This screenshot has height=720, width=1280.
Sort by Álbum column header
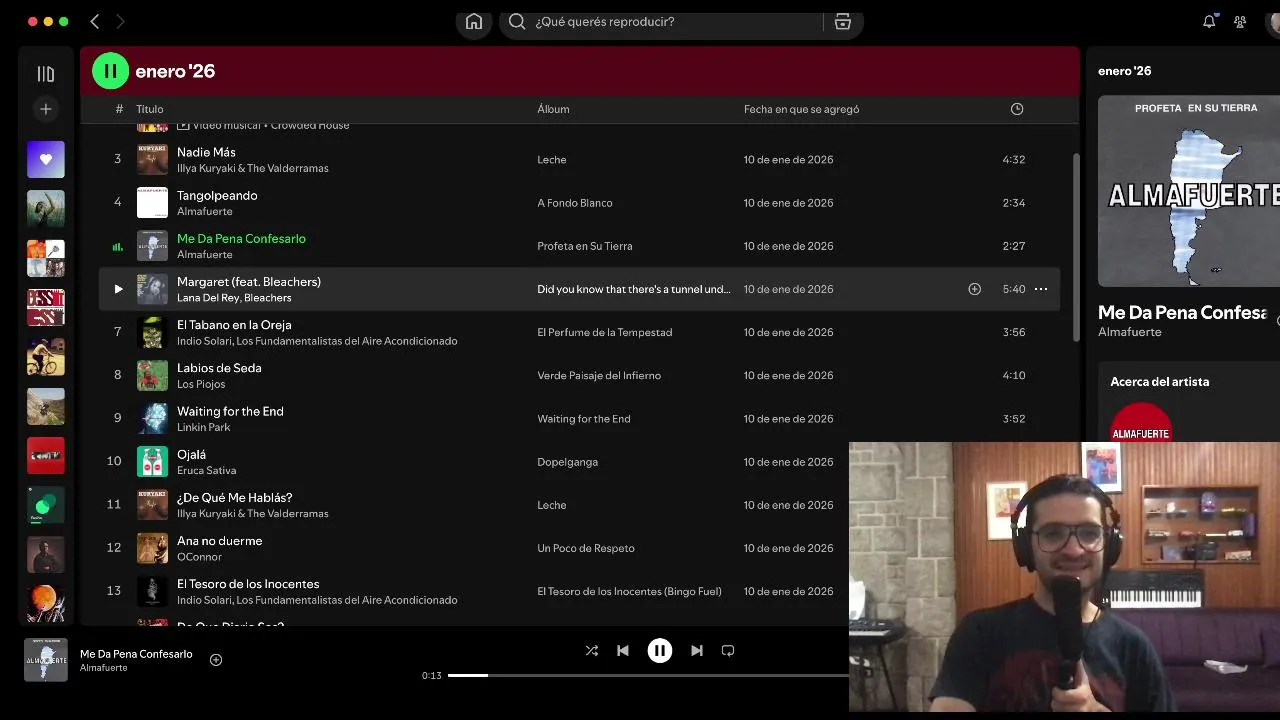pyautogui.click(x=553, y=109)
